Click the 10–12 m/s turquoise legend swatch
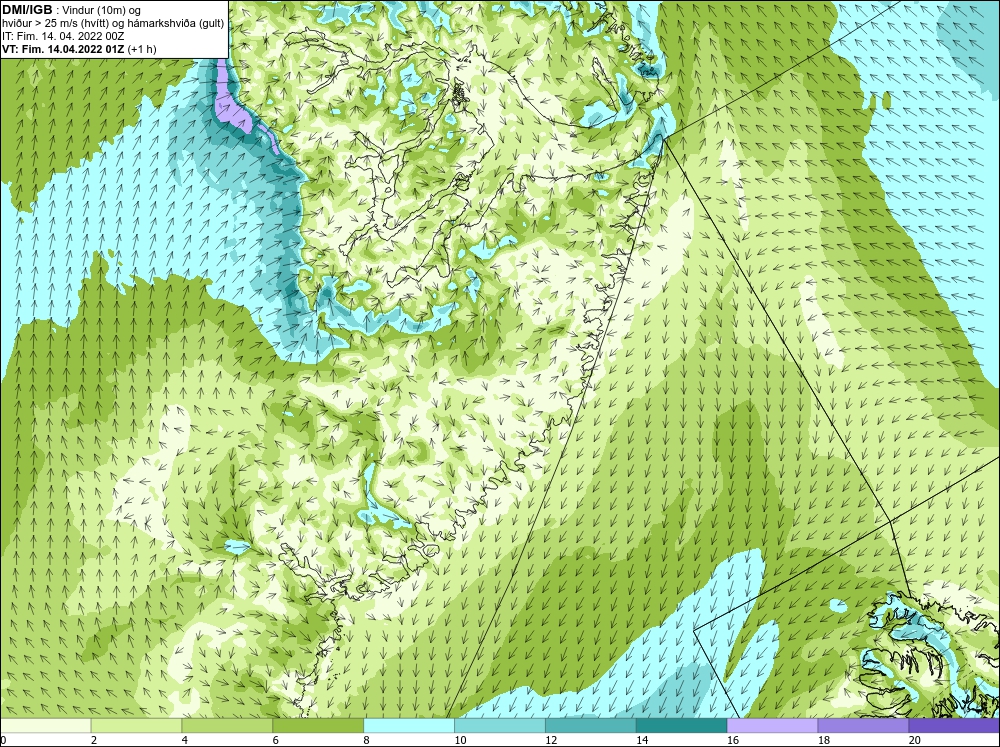This screenshot has width=1000, height=747. pos(499,726)
